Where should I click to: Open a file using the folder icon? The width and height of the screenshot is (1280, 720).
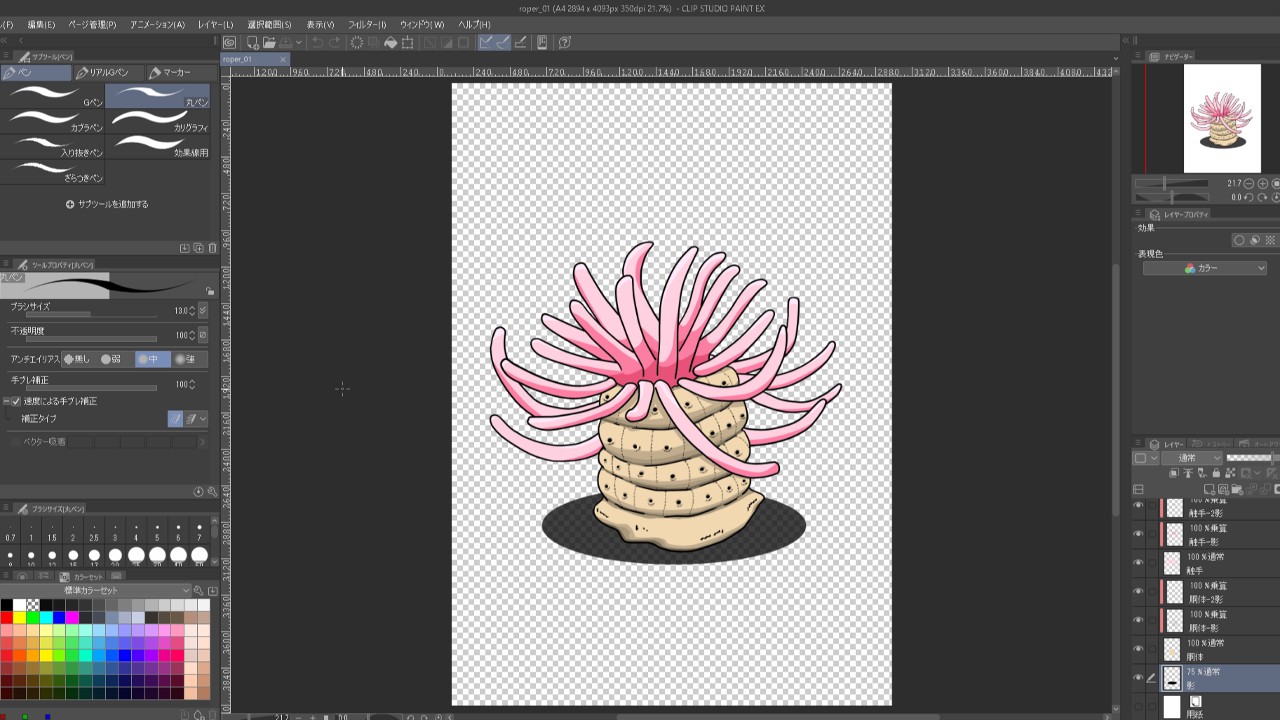click(x=270, y=43)
